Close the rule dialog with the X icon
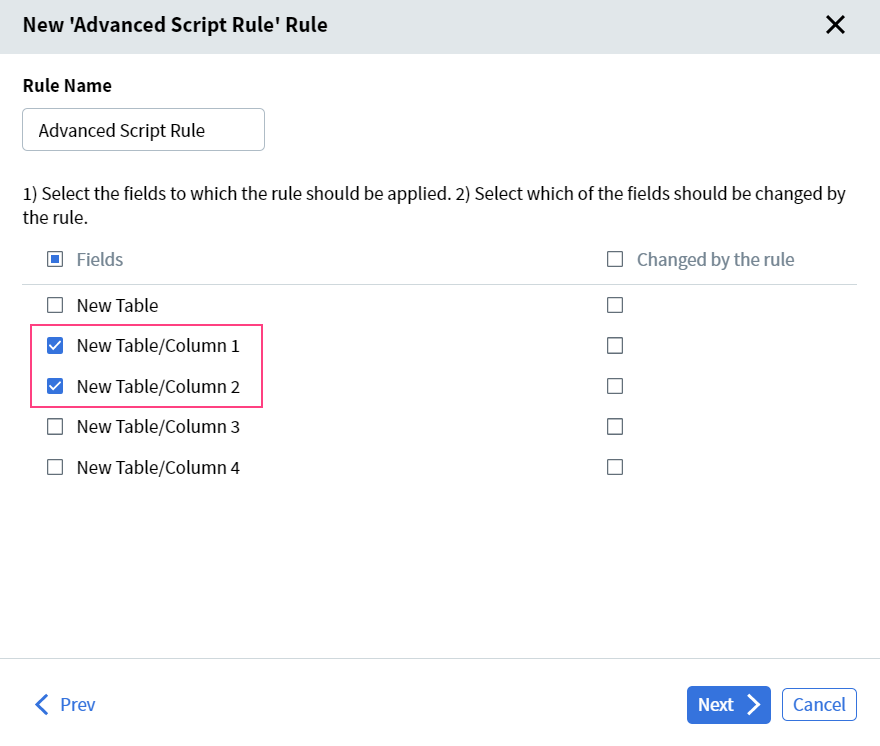 click(836, 25)
